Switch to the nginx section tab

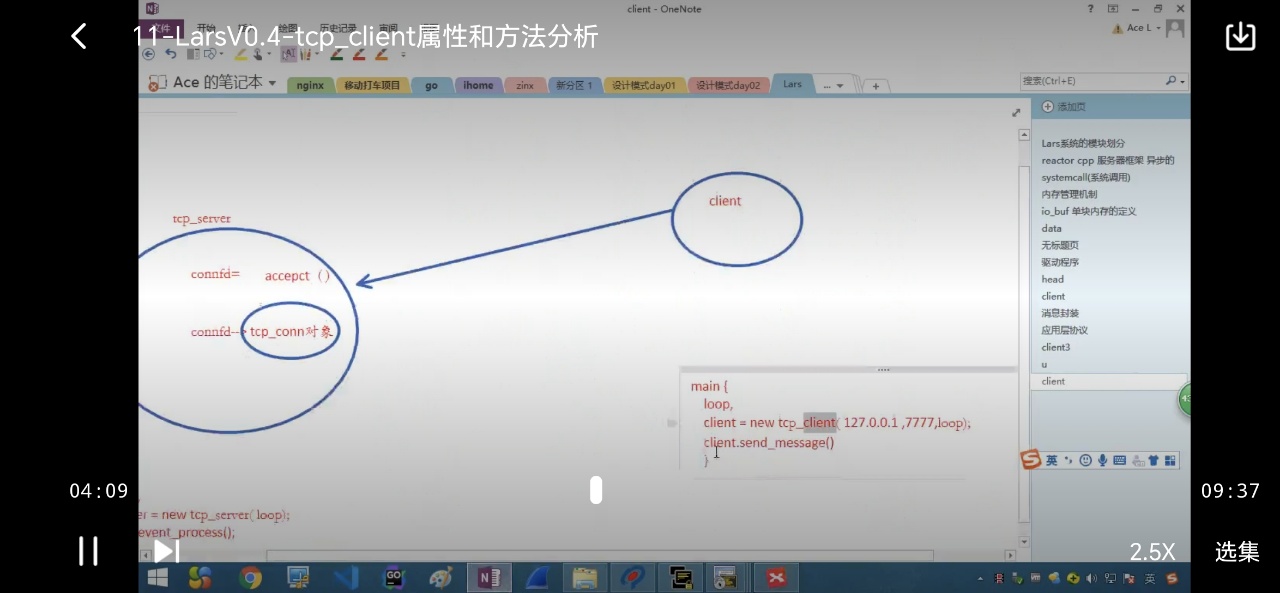[x=310, y=86]
